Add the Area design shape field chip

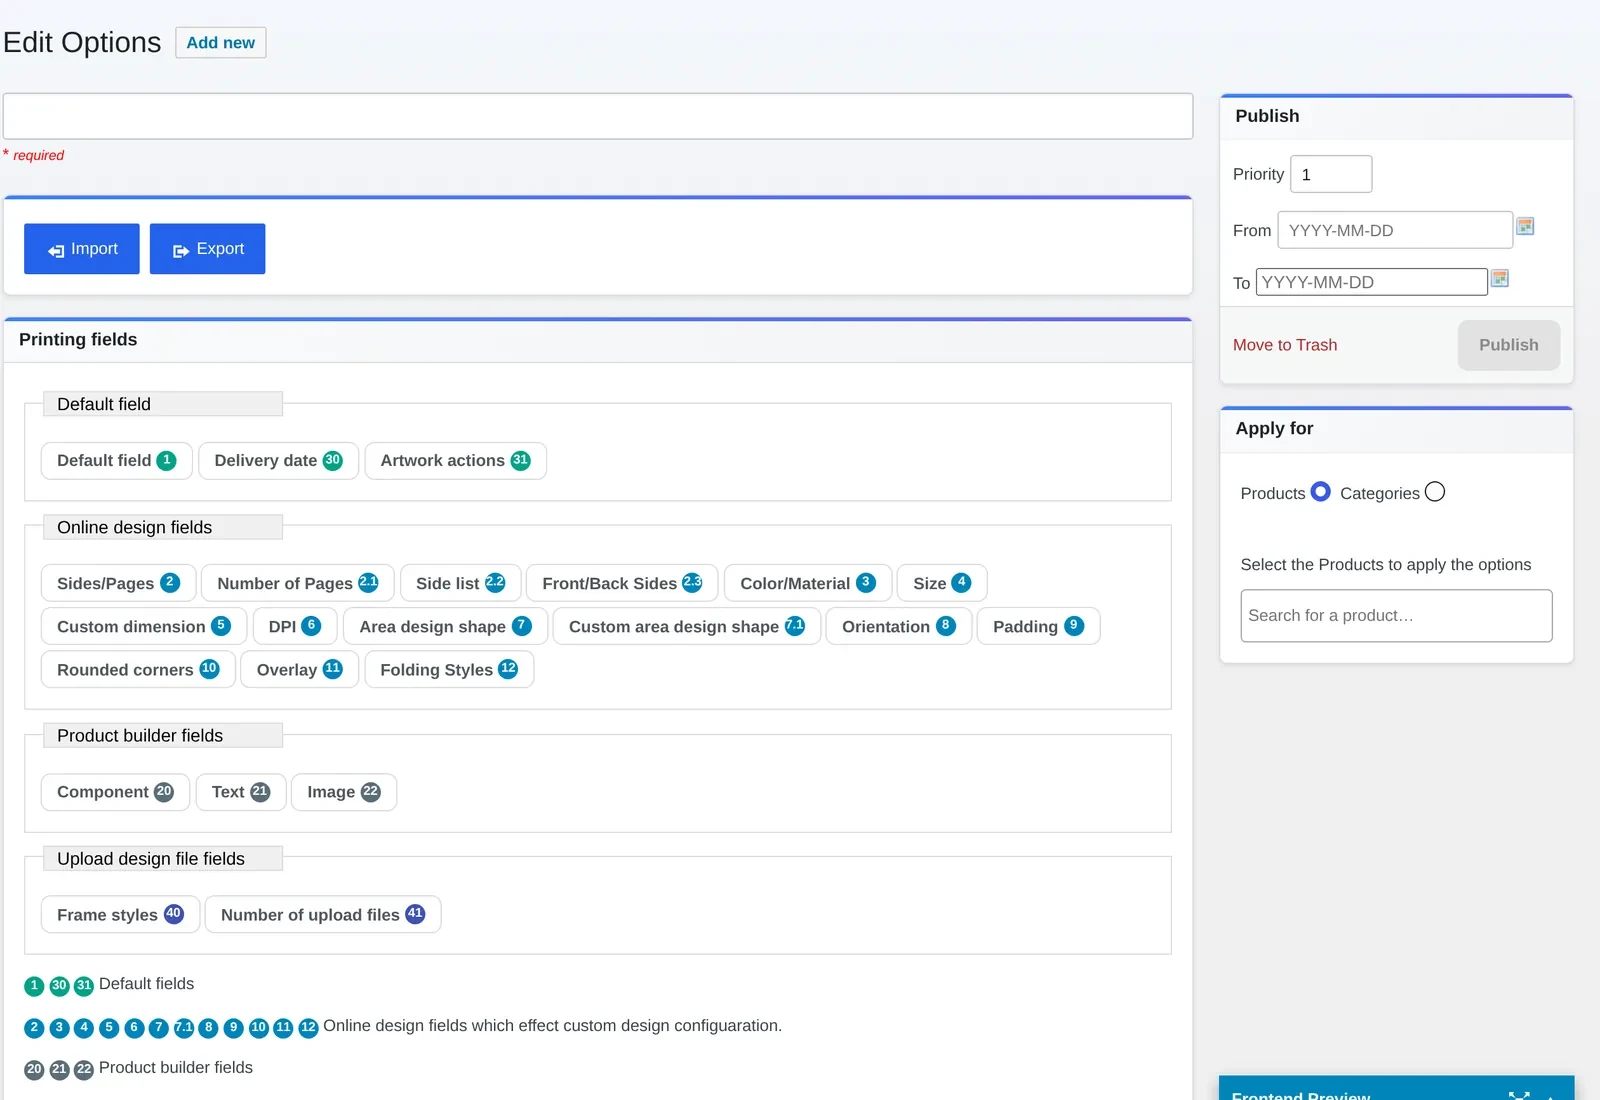tap(446, 626)
